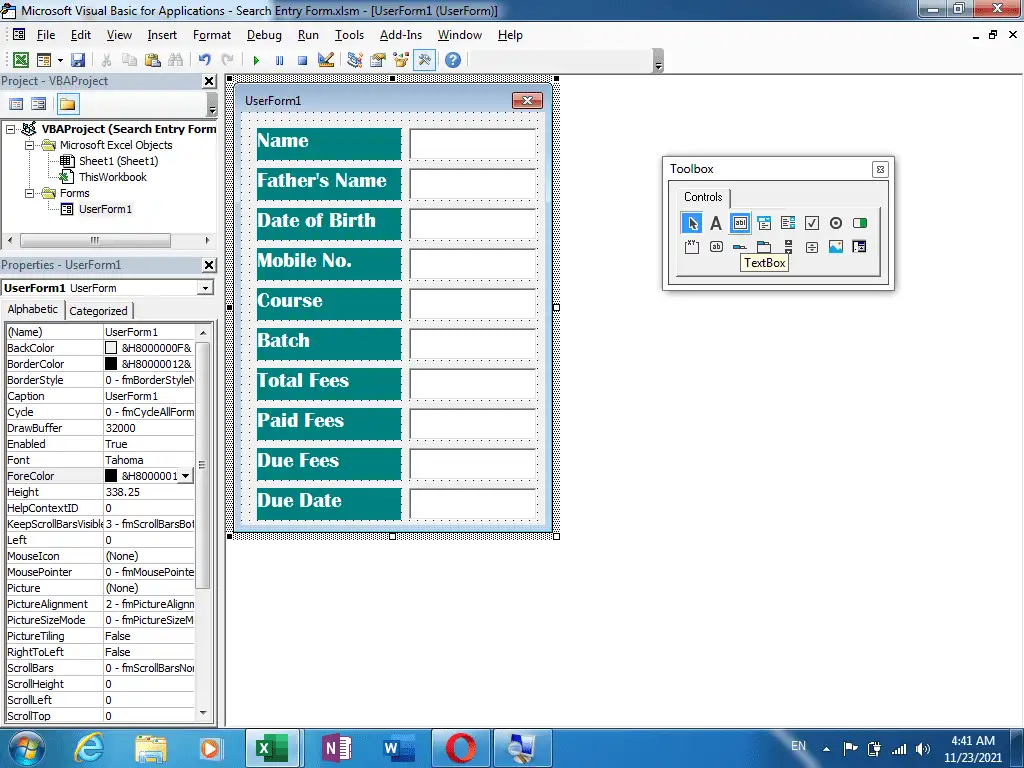Collapse Microsoft Excel Objects folder
The width and height of the screenshot is (1024, 768).
click(29, 145)
